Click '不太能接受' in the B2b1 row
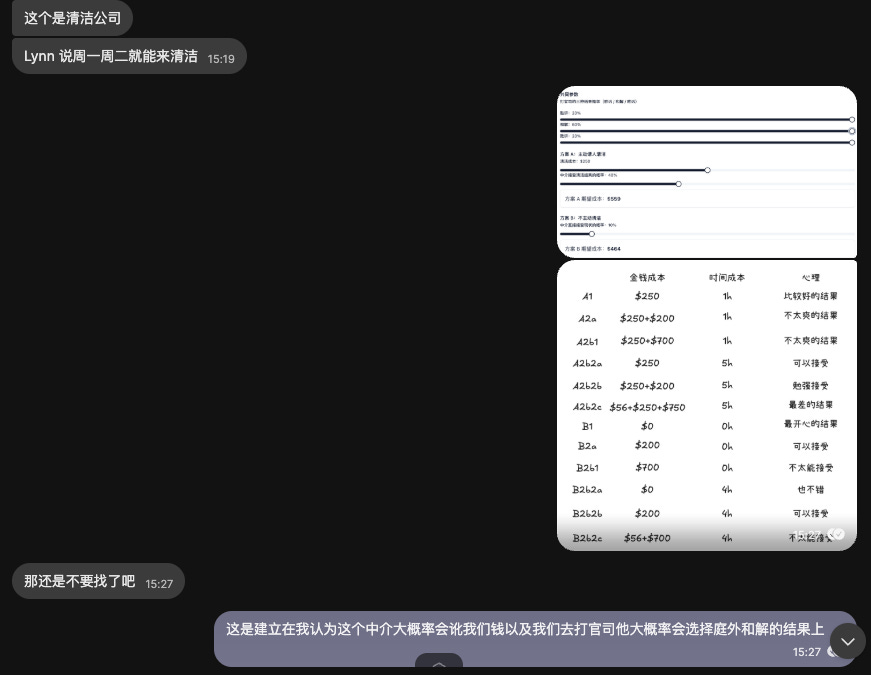871x675 pixels. [810, 468]
